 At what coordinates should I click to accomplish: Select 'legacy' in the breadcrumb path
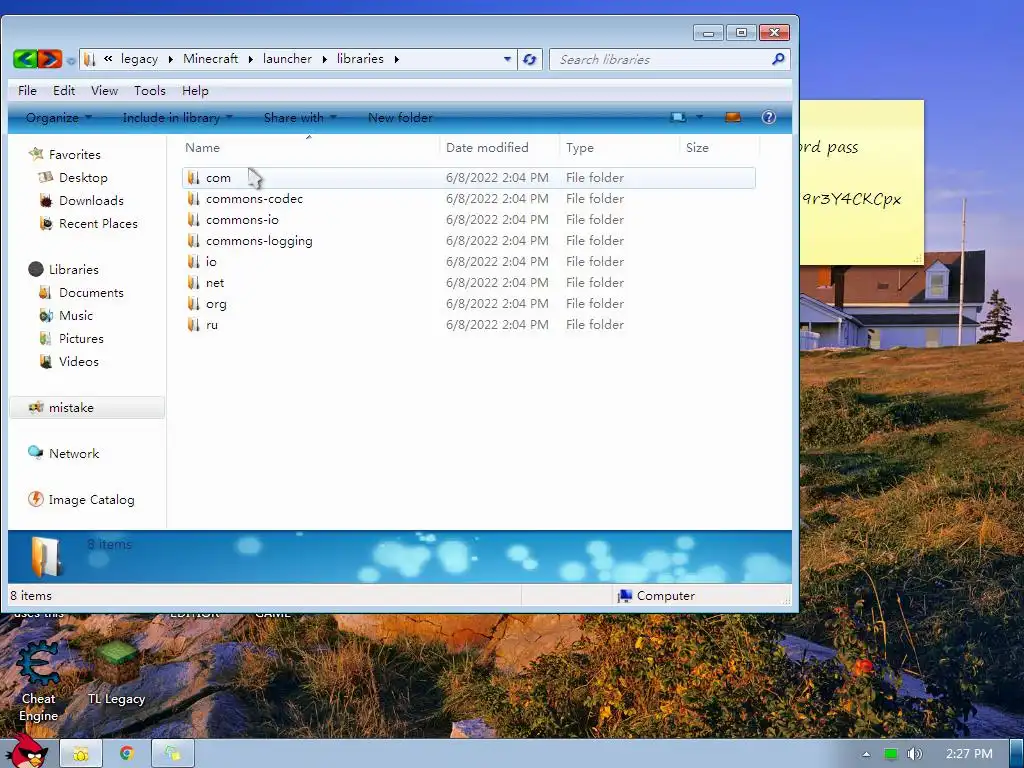(139, 59)
